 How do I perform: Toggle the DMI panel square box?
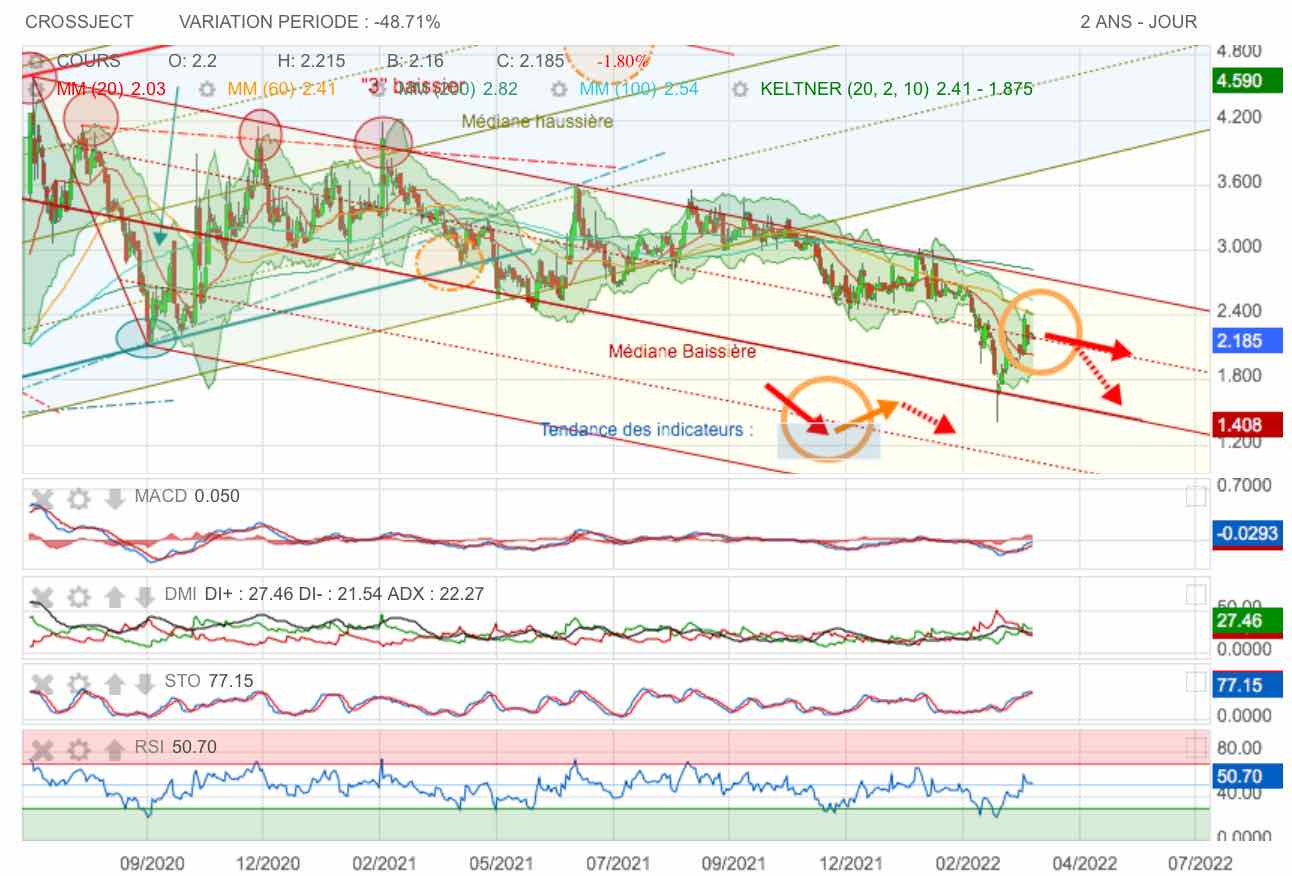1196,595
